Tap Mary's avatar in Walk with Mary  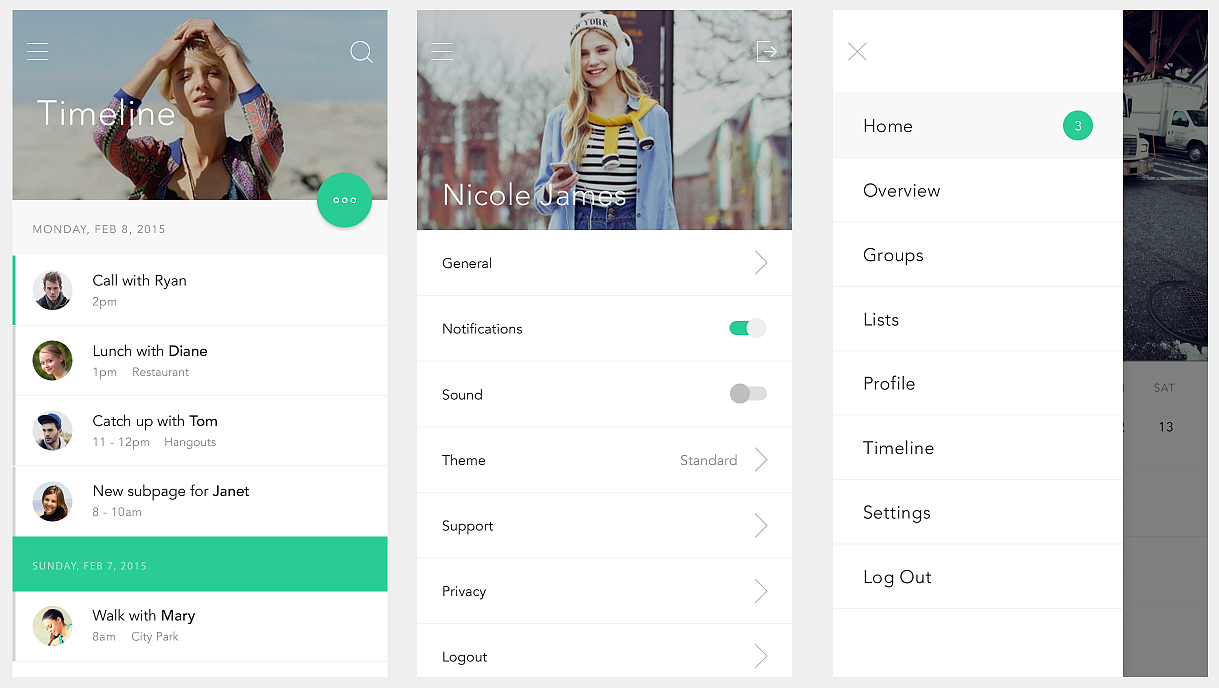52,626
